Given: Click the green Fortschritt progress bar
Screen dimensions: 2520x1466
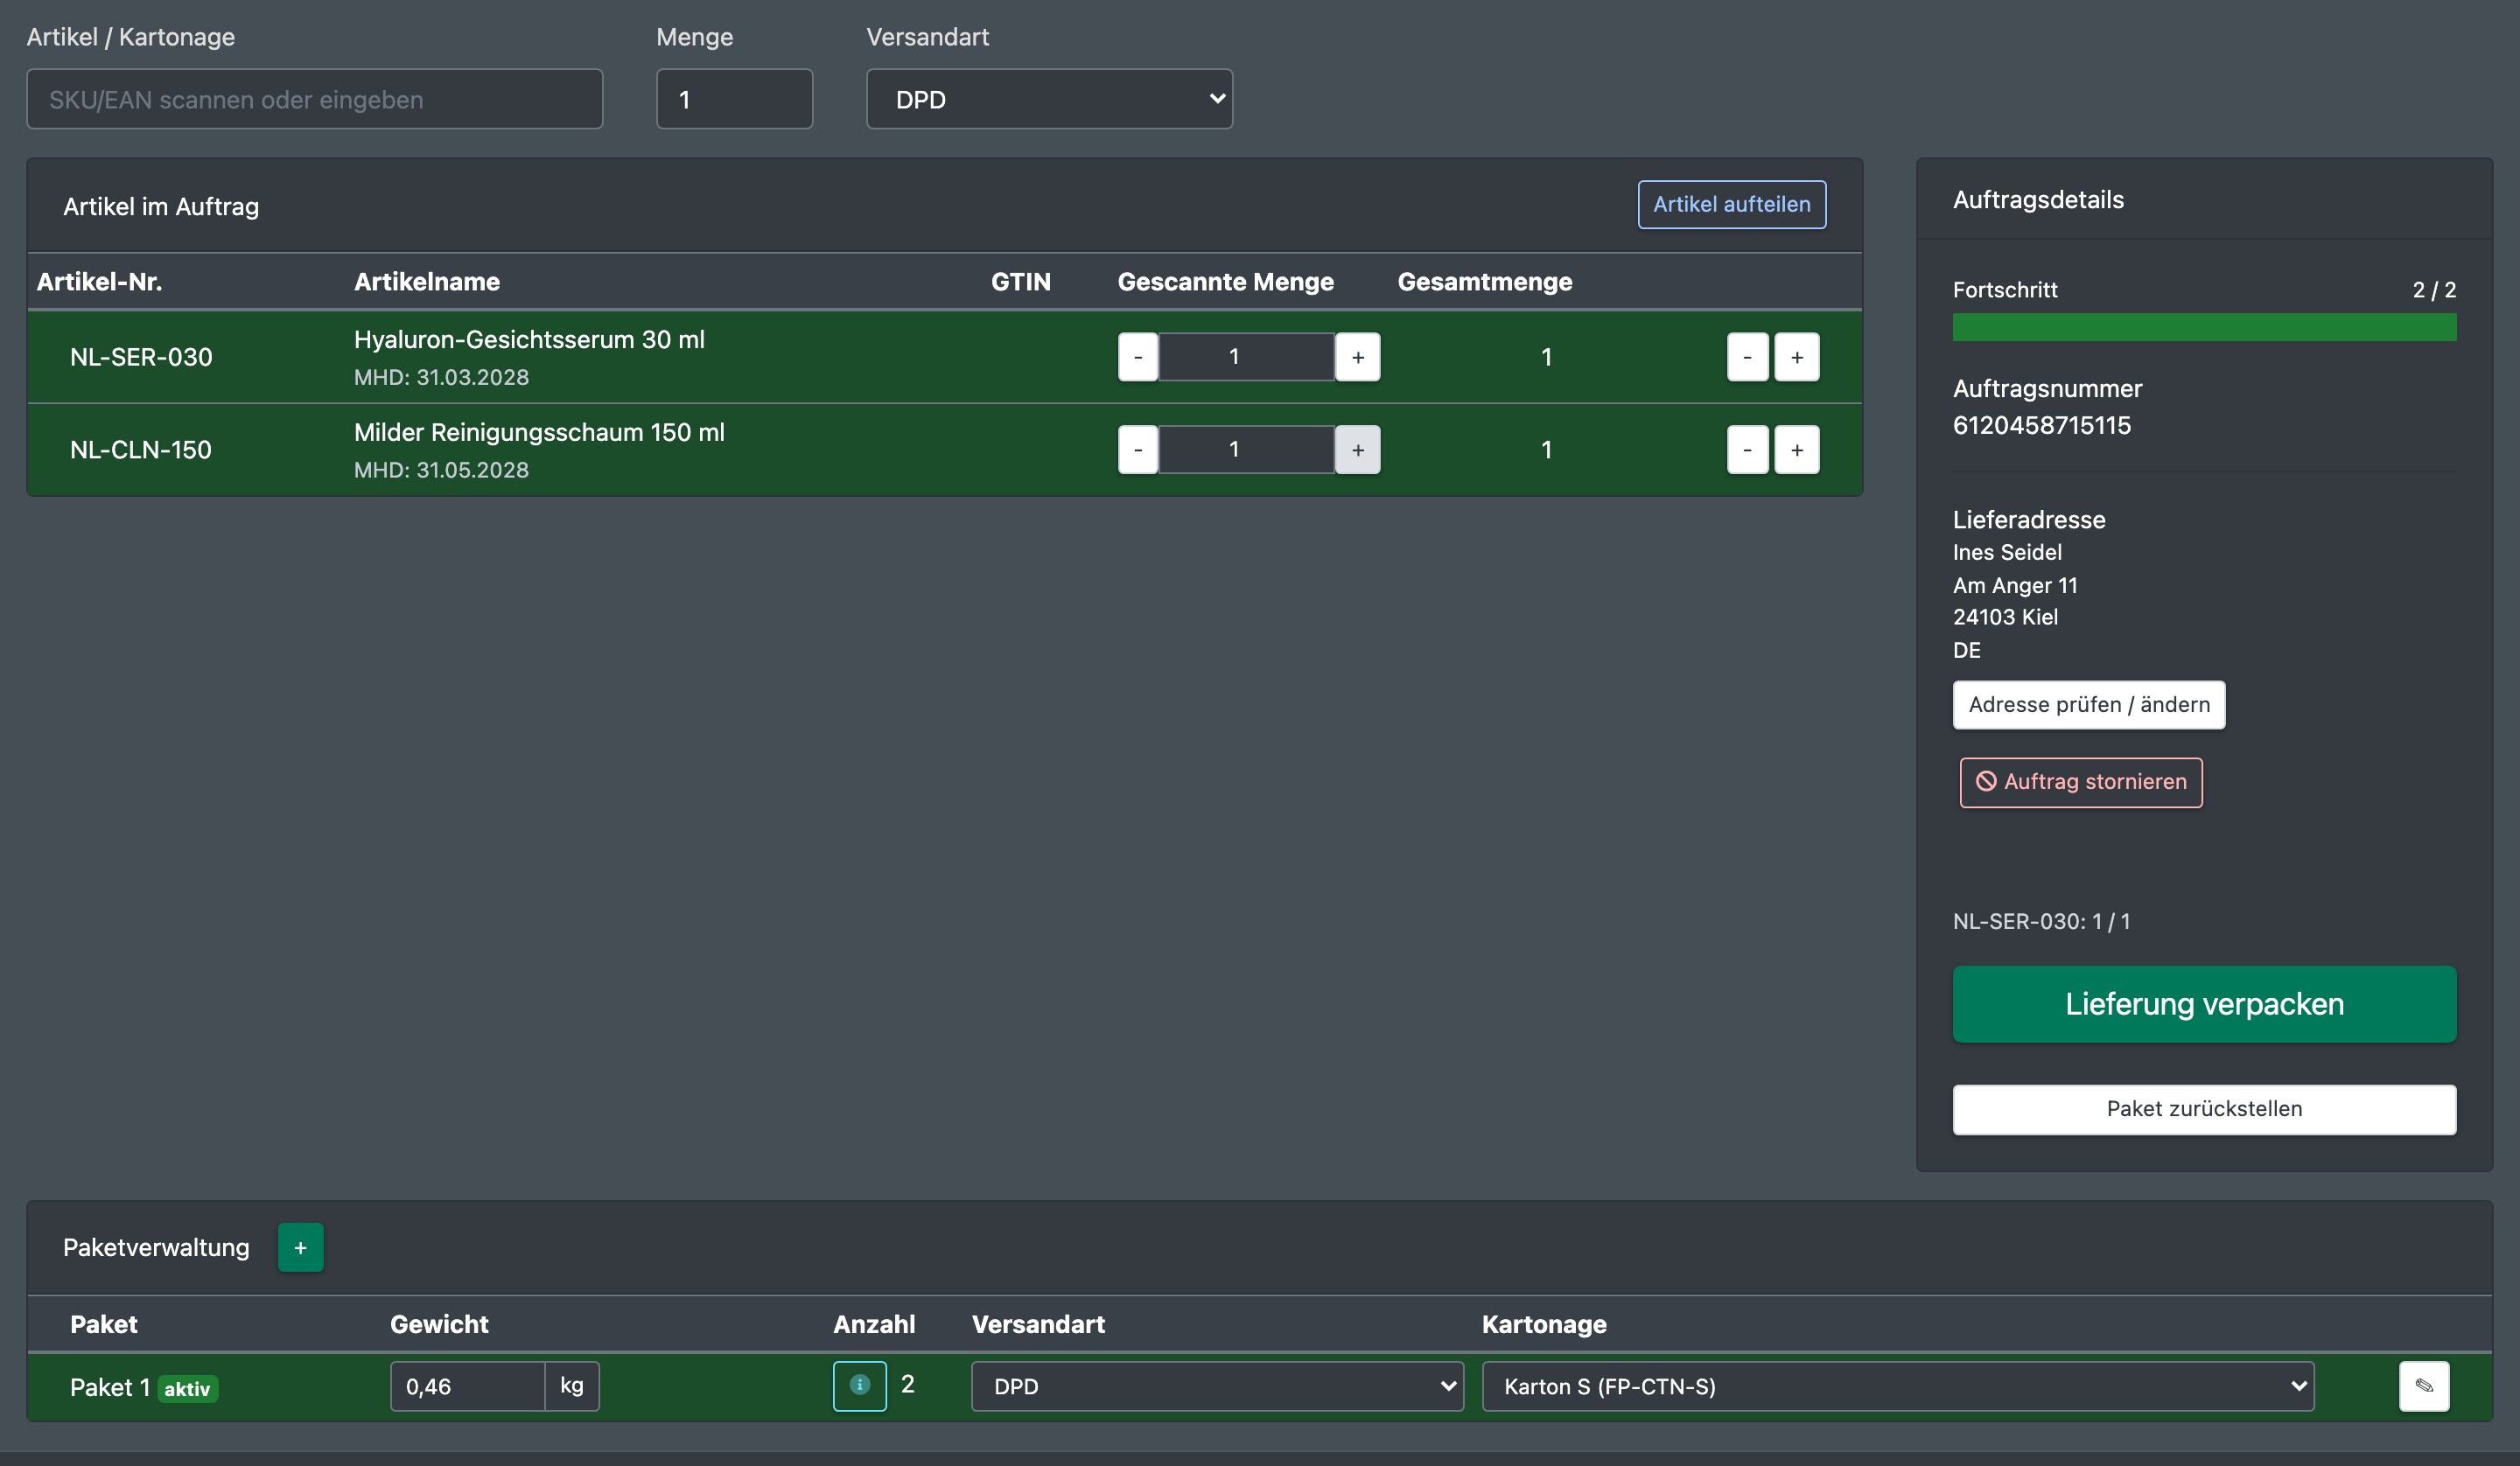Looking at the screenshot, I should pos(2204,327).
